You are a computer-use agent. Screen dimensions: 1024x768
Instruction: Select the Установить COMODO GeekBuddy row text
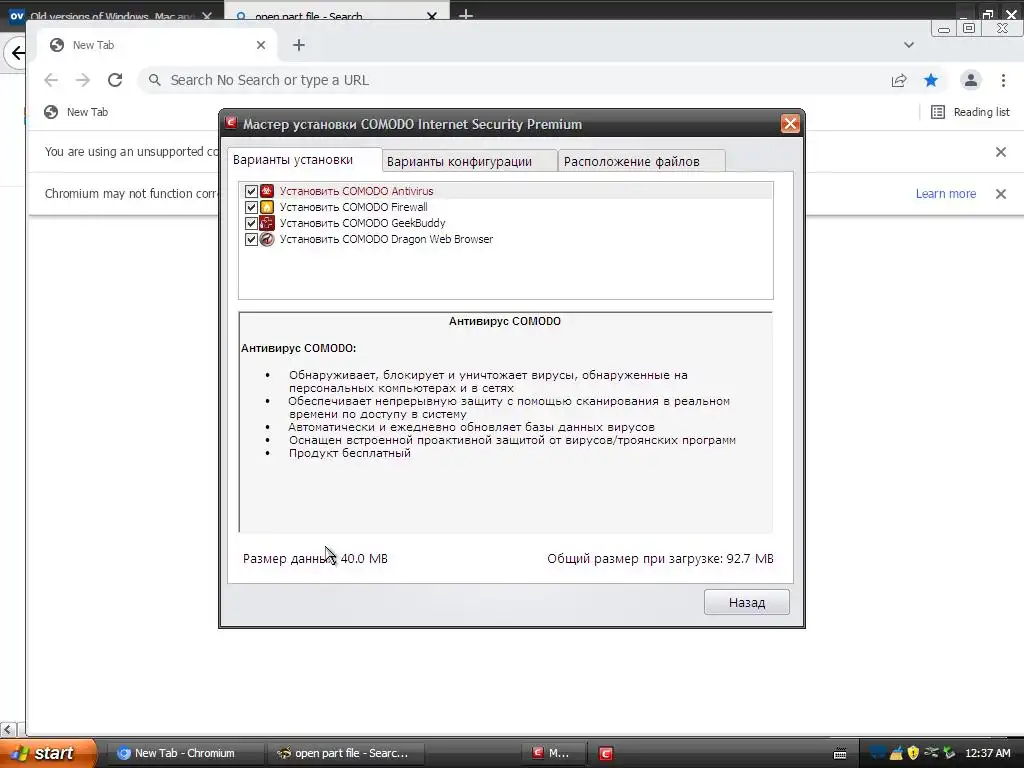pos(362,223)
